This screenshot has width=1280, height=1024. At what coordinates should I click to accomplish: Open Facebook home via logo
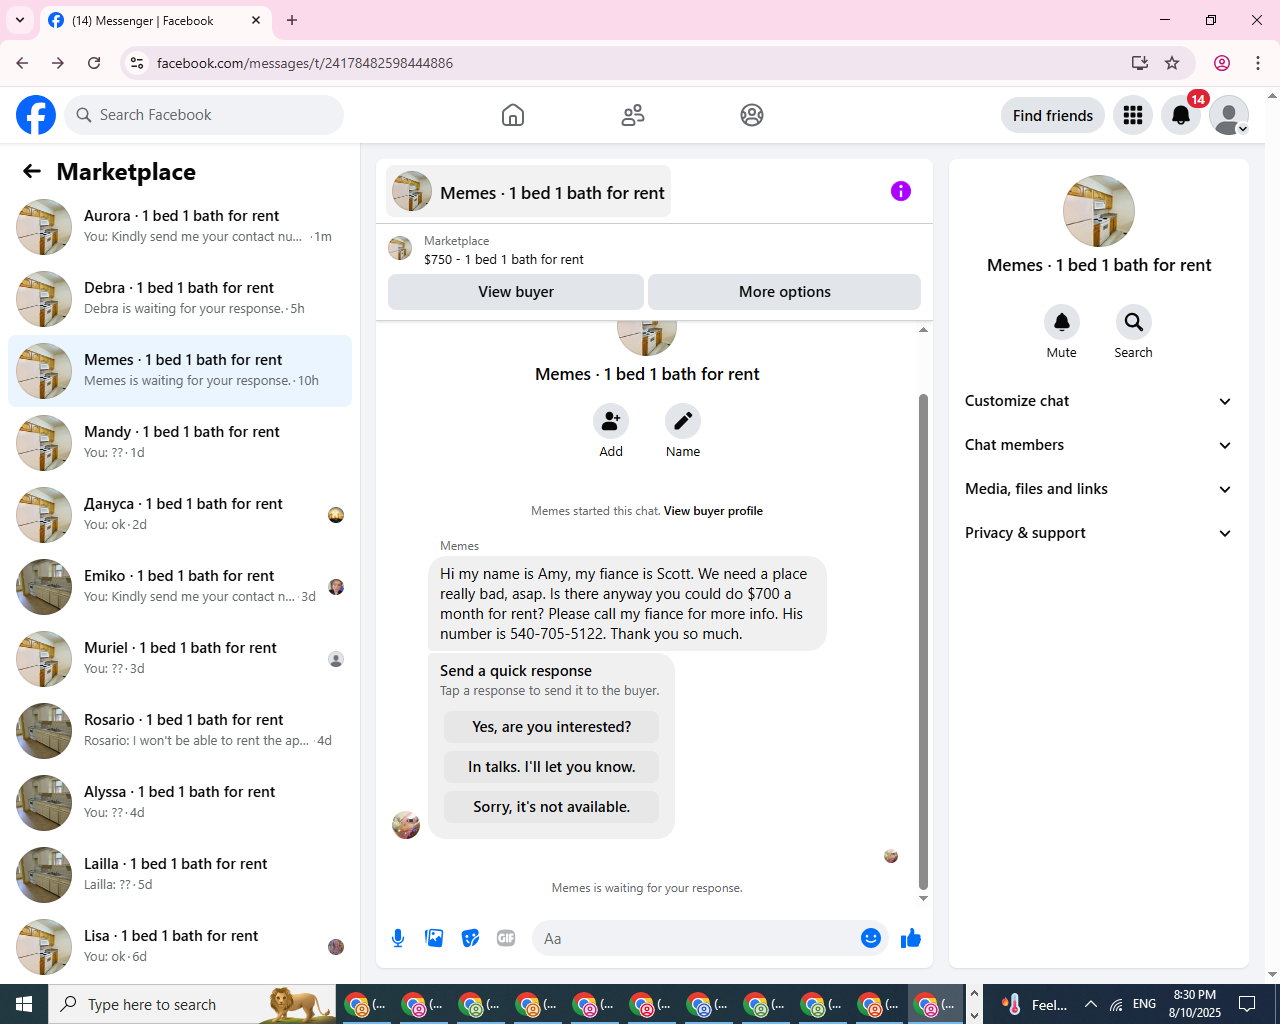coord(36,115)
